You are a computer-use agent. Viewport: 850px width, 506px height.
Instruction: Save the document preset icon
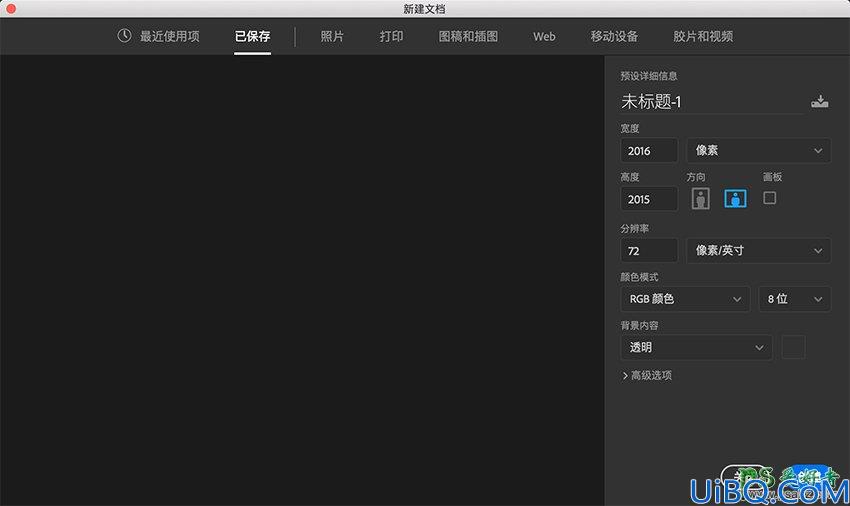820,101
